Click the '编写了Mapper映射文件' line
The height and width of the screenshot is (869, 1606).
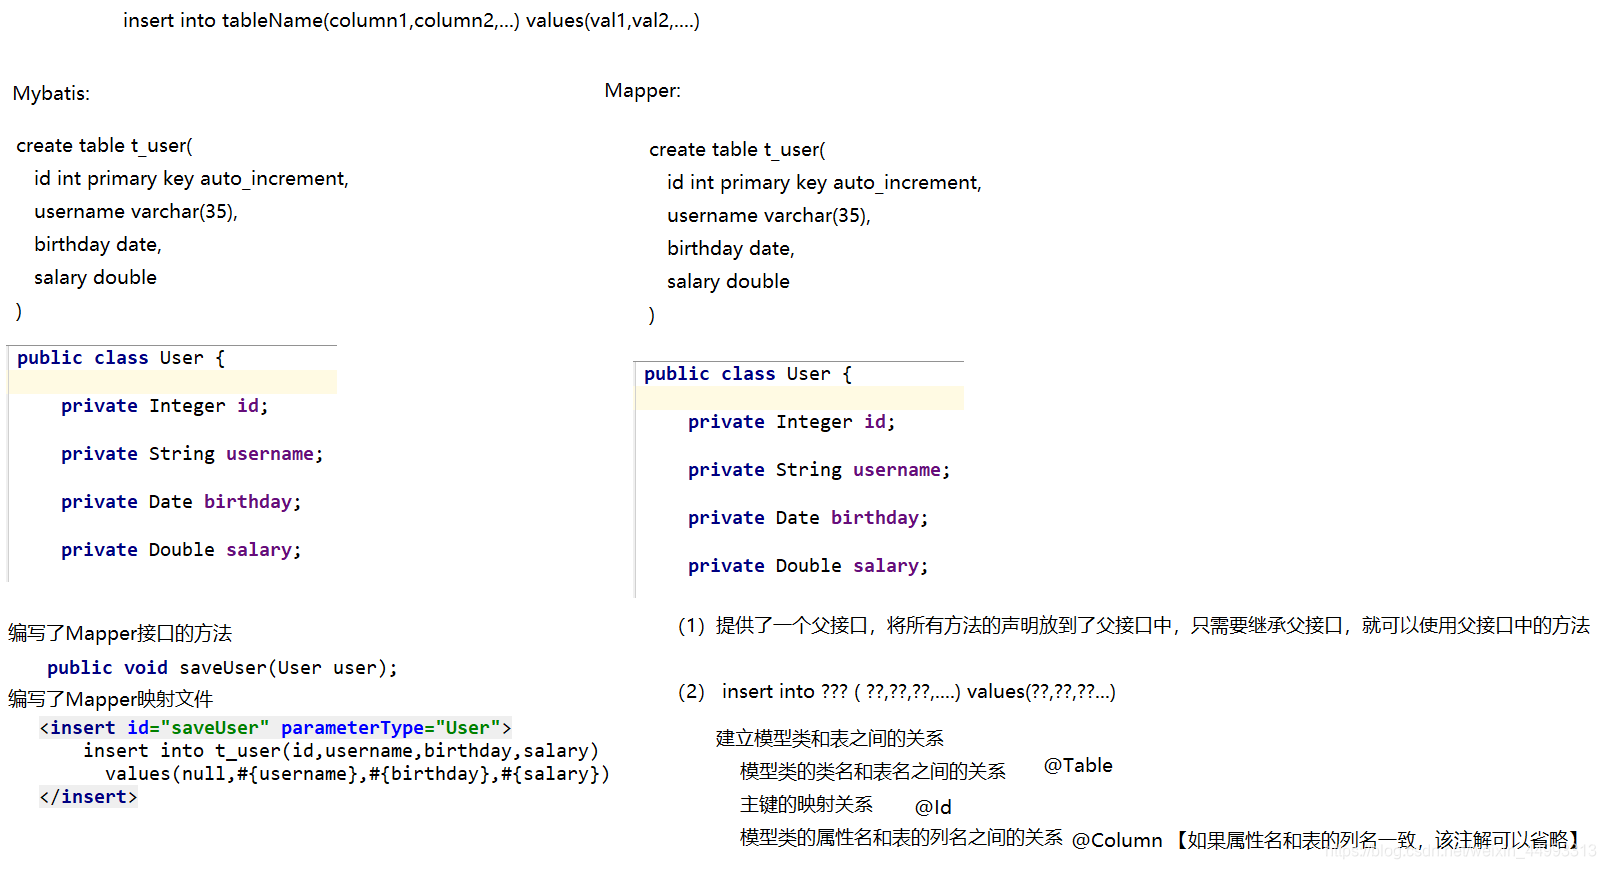[110, 699]
